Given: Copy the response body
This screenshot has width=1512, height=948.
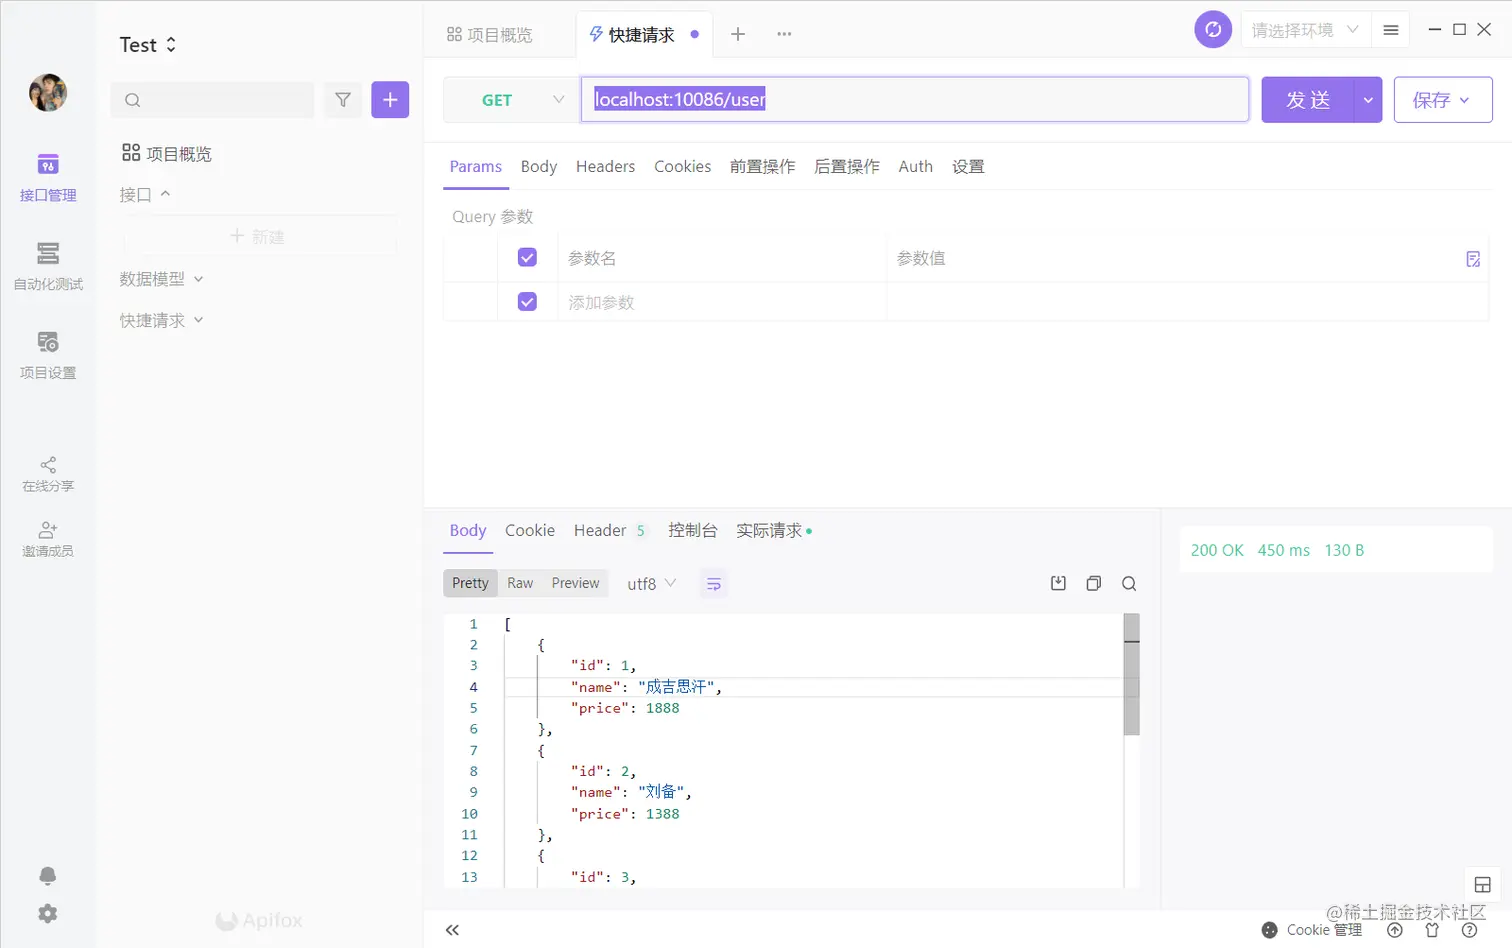Looking at the screenshot, I should click(x=1094, y=584).
